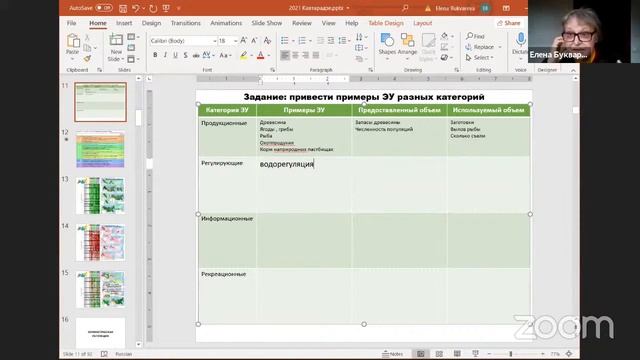The image size is (640, 360).
Task: Toggle Italic formatting
Action: 165,55
